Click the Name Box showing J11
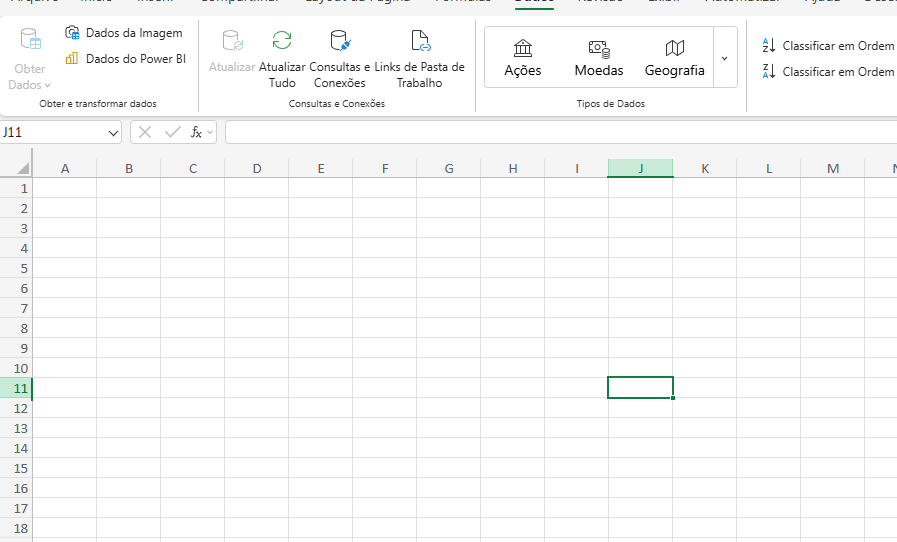897x542 pixels. pos(53,133)
